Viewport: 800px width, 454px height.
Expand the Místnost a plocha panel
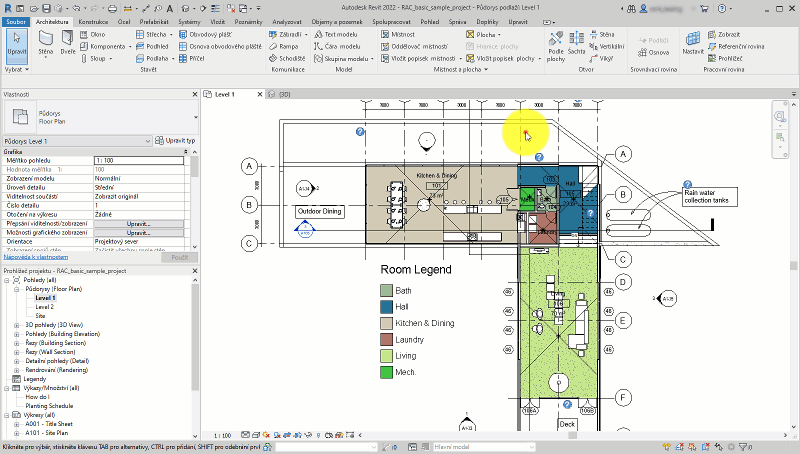[x=461, y=69]
